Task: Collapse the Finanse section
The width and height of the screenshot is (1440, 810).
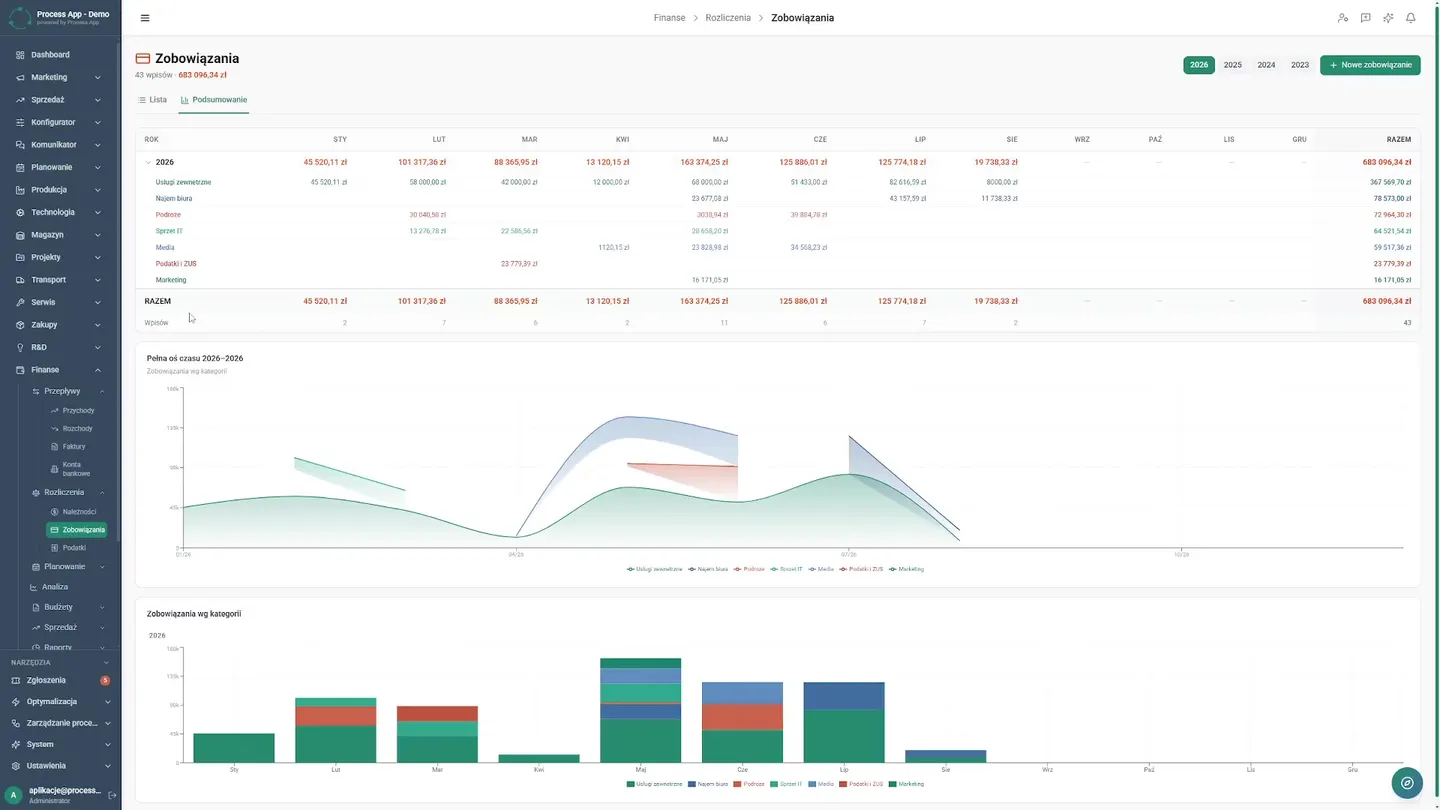Action: click(60, 370)
